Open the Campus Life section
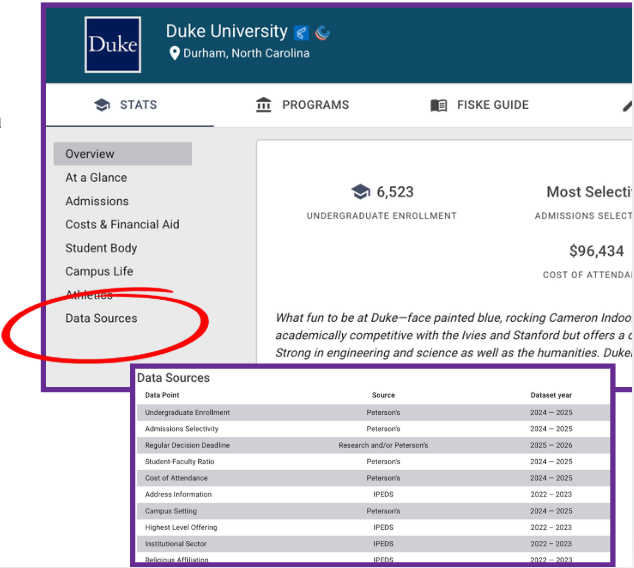 (99, 272)
